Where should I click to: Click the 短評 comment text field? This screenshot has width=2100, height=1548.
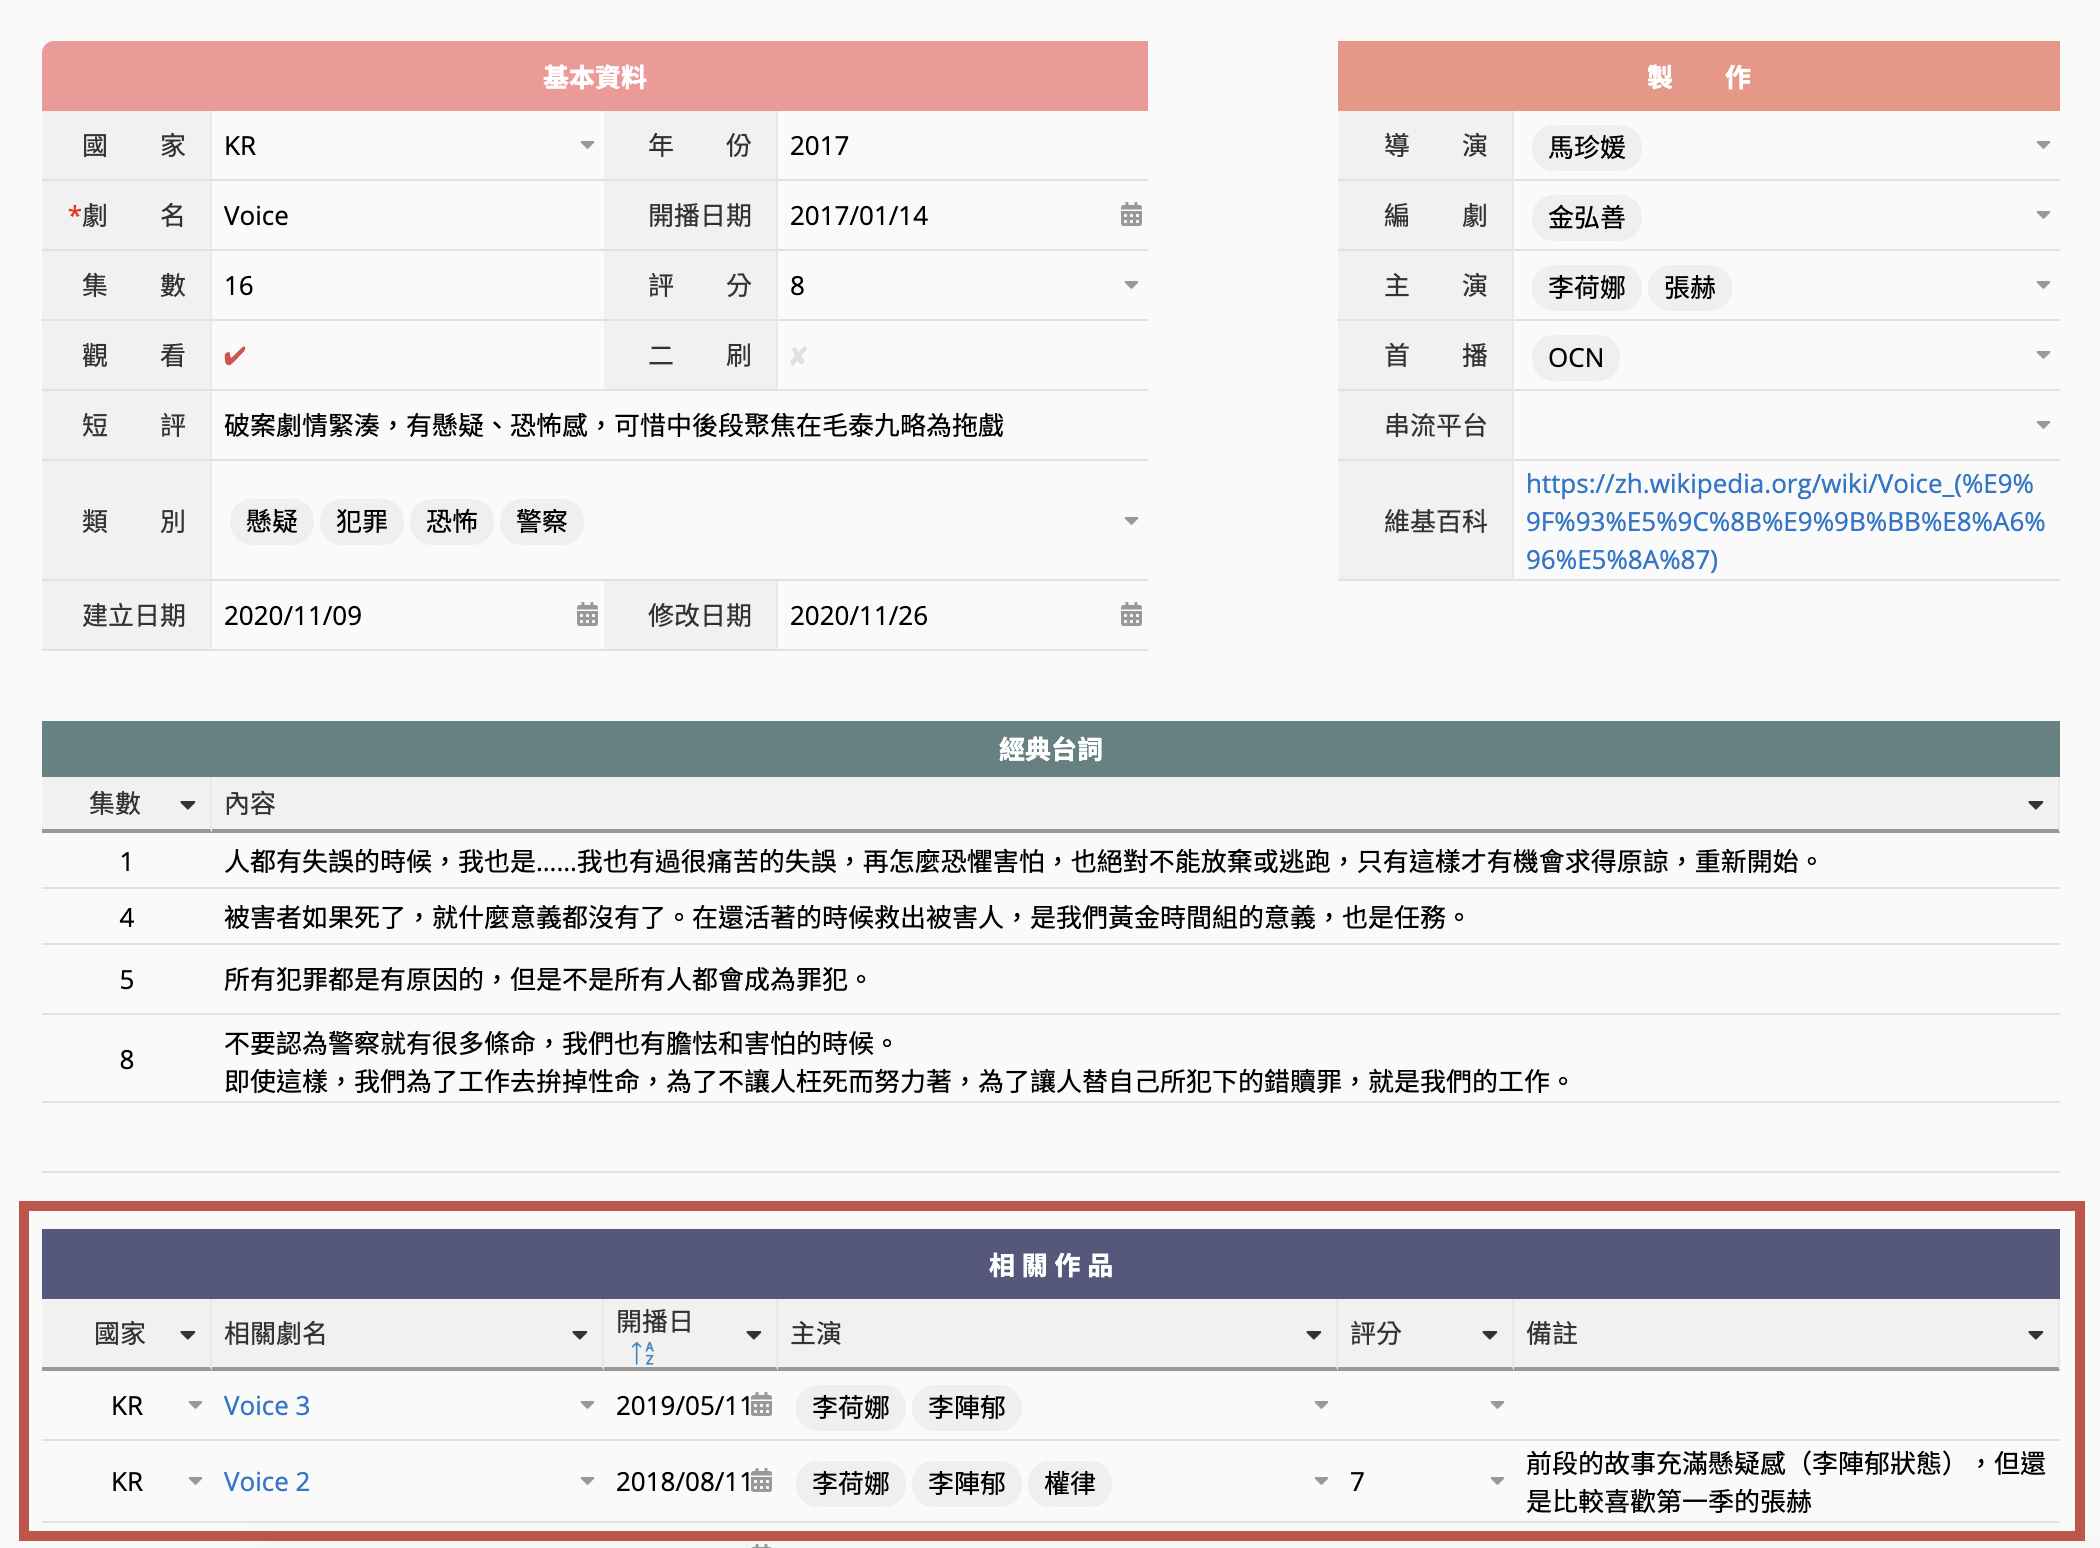pyautogui.click(x=680, y=426)
